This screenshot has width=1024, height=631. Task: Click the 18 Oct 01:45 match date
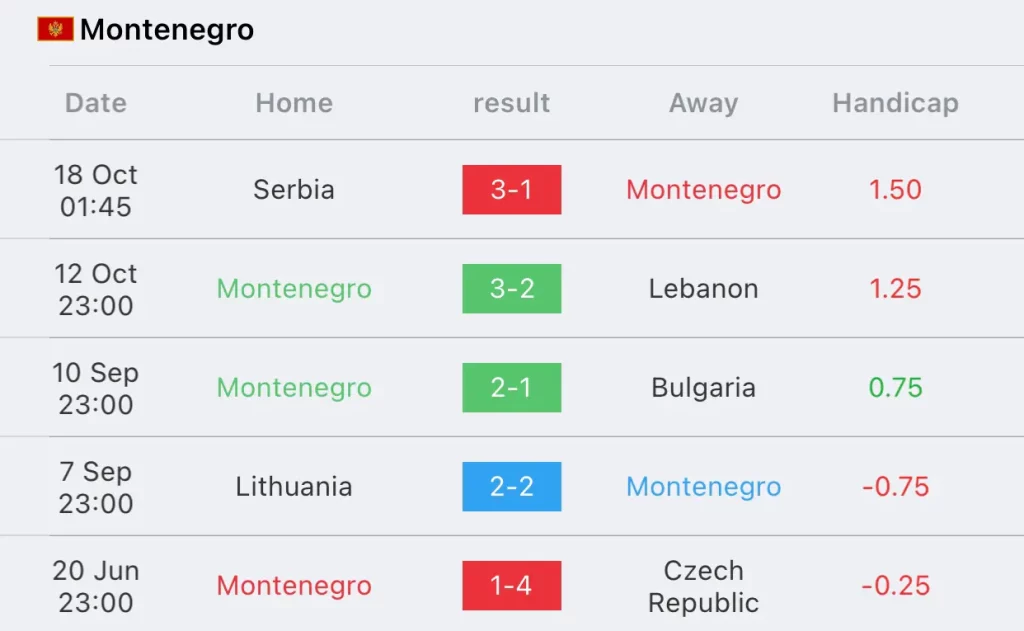click(x=96, y=190)
